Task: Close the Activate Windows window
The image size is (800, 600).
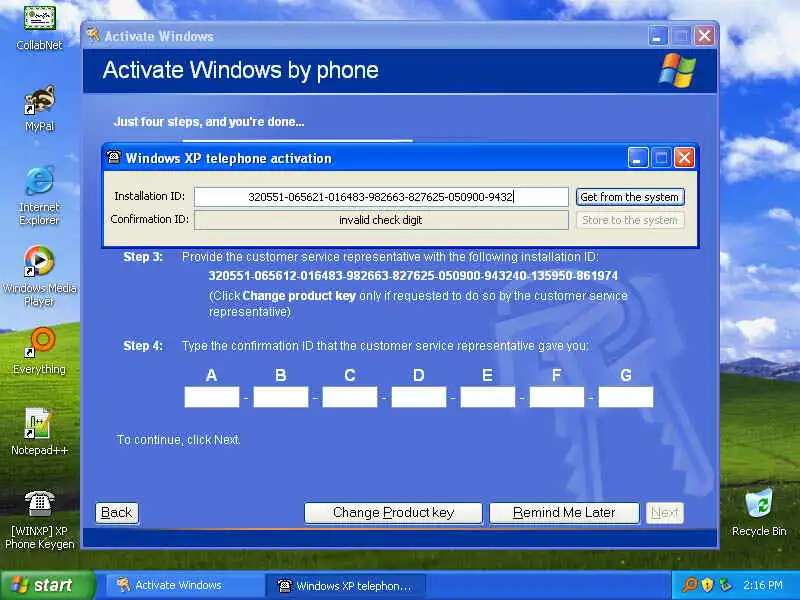Action: (705, 36)
